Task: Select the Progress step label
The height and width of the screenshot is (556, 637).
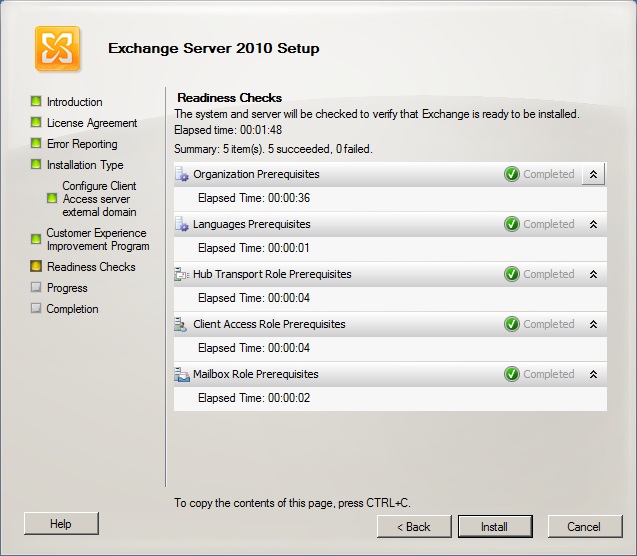Action: pos(67,288)
